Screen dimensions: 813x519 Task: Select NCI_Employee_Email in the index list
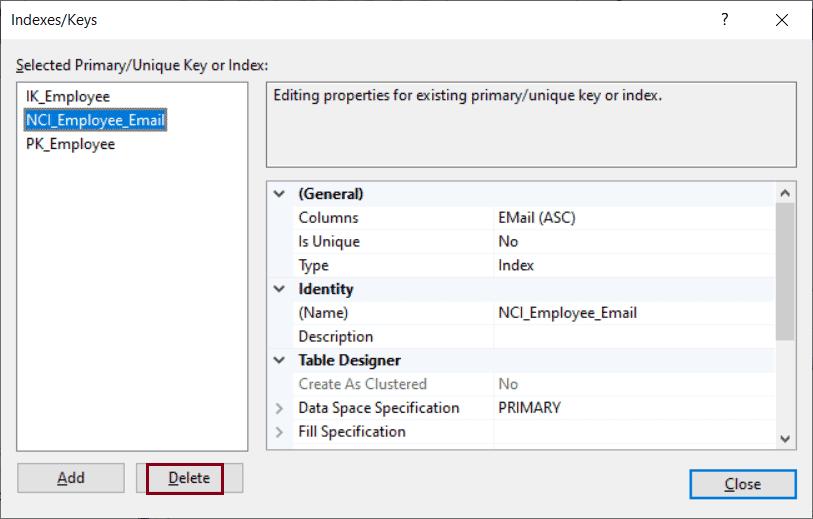pyautogui.click(x=95, y=120)
